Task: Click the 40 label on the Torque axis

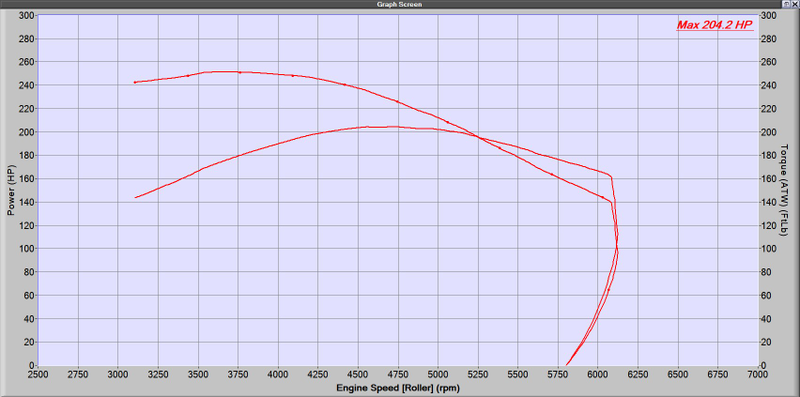Action: point(767,319)
